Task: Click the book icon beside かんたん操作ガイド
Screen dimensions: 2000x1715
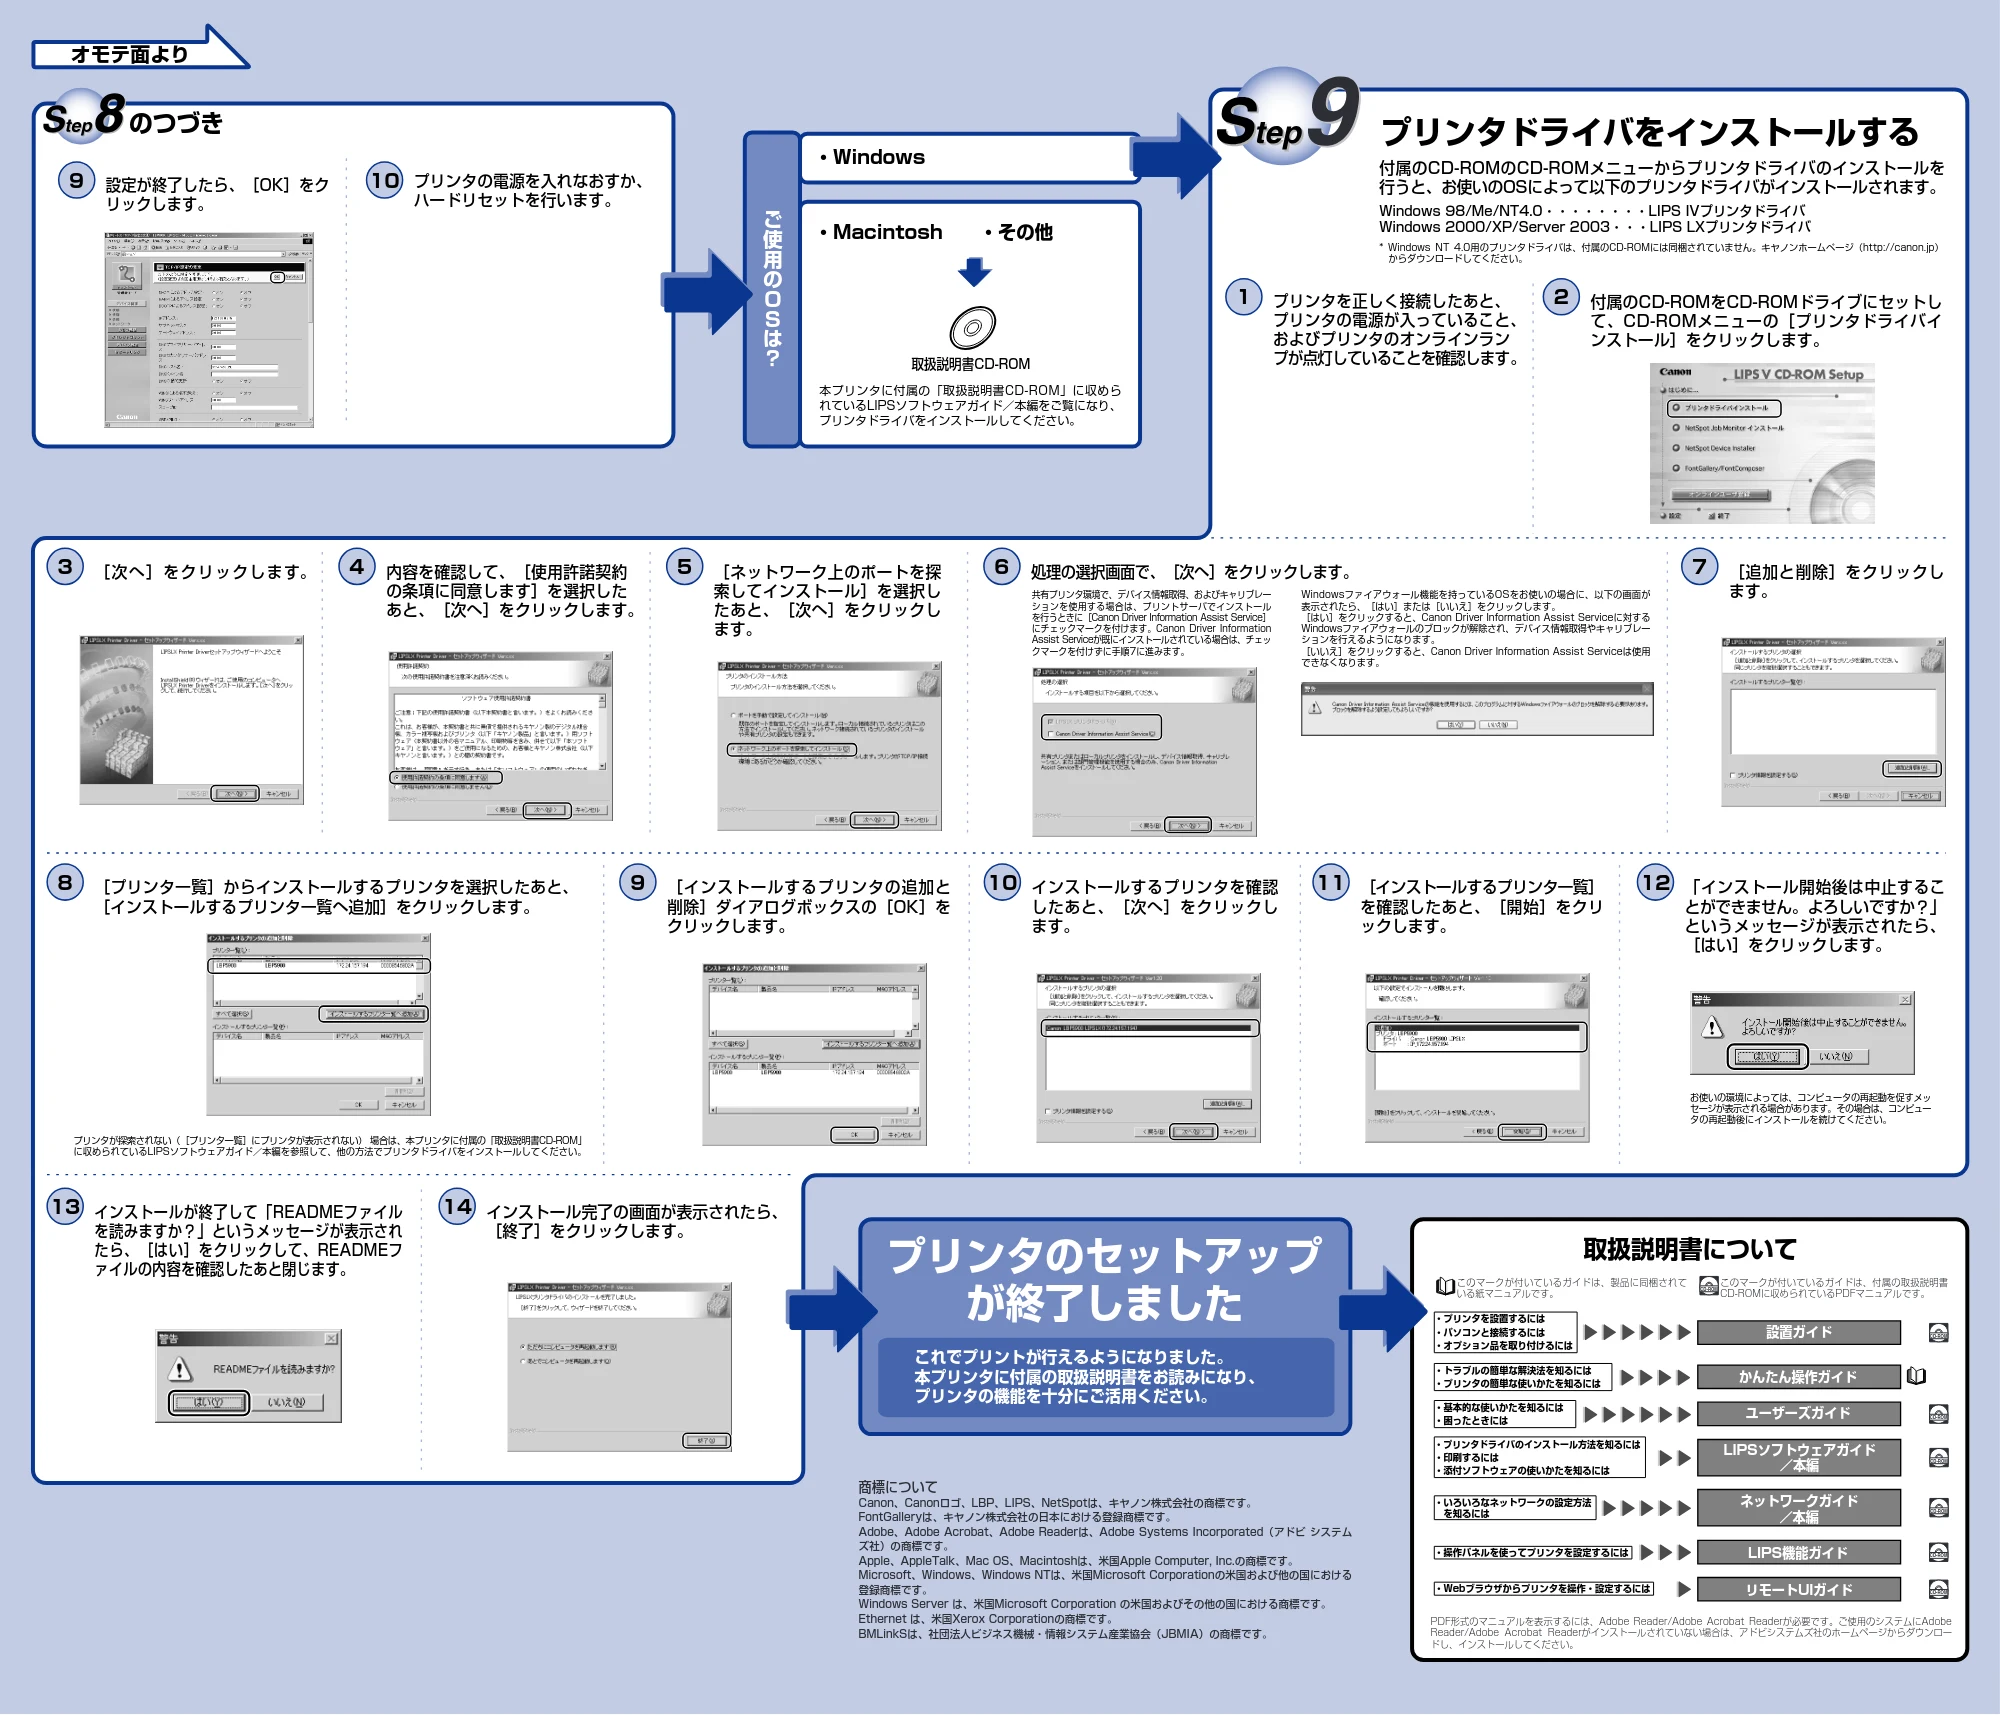Action: click(1916, 1376)
